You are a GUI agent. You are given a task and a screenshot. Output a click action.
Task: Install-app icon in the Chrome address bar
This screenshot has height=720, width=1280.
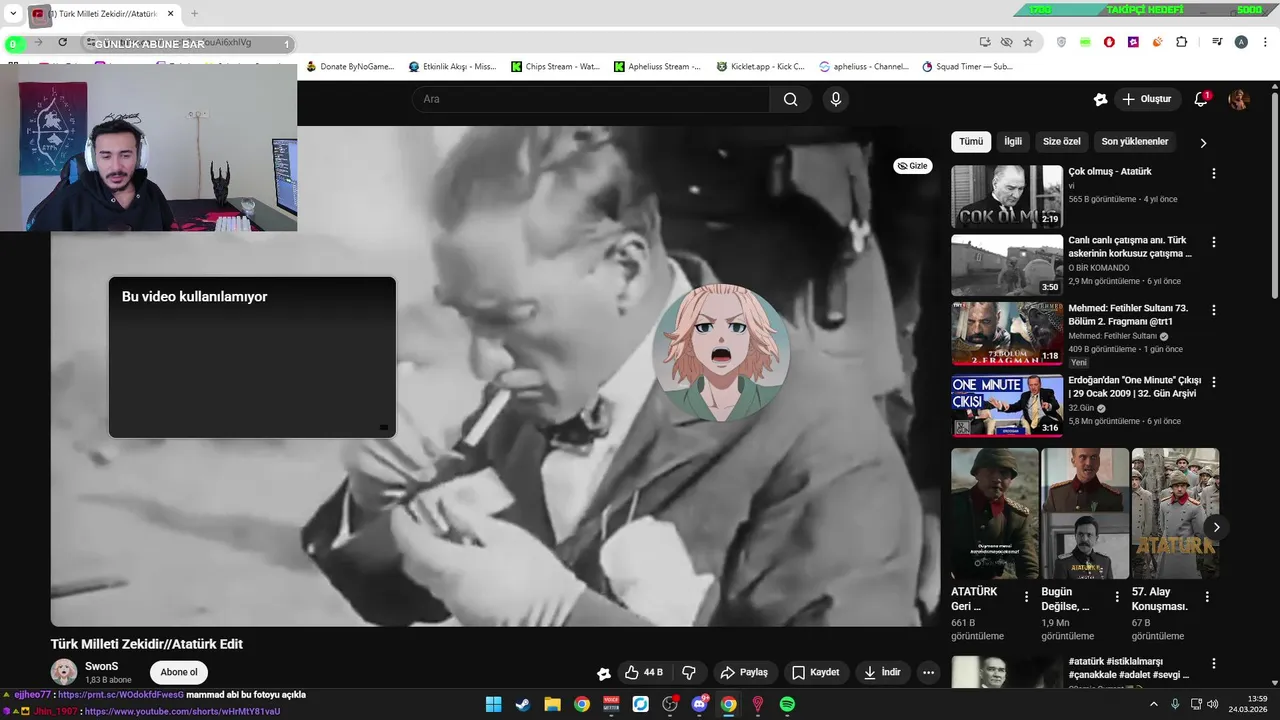985,42
